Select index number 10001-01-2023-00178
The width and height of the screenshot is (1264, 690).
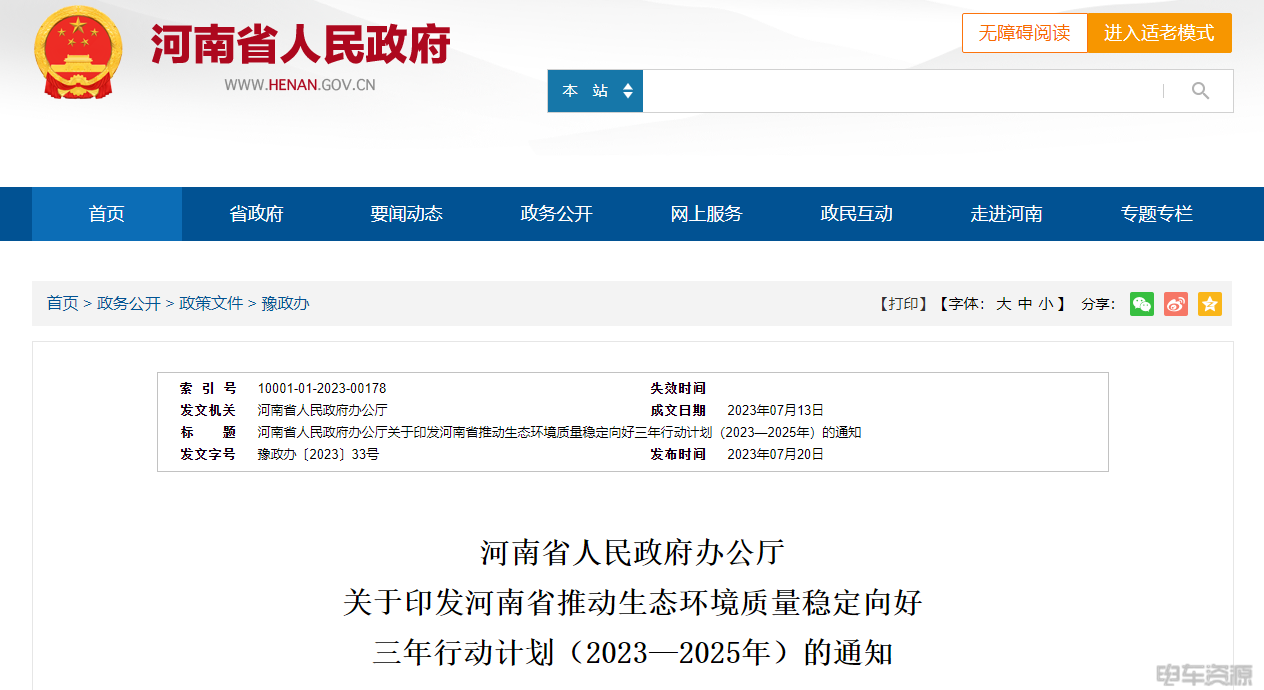[322, 388]
